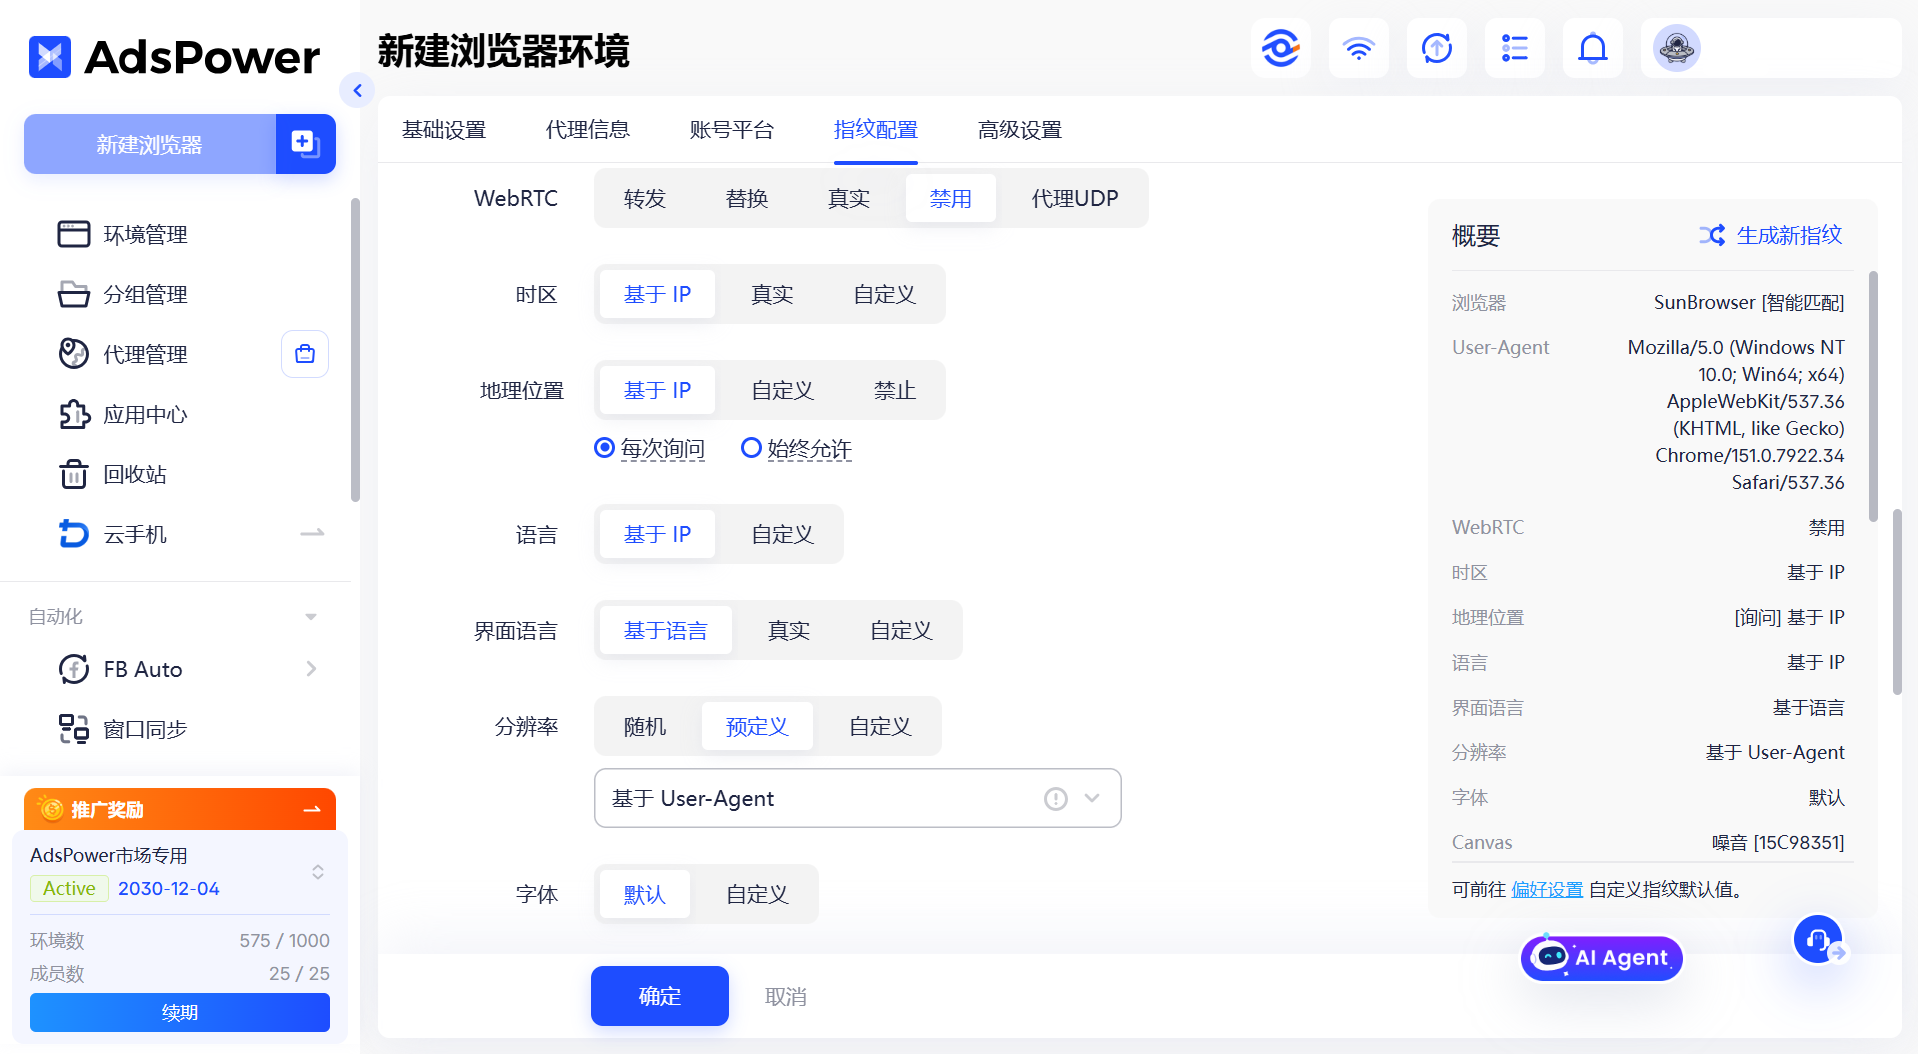
Task: Click the expiry date 2030-12-04
Action: 169,888
